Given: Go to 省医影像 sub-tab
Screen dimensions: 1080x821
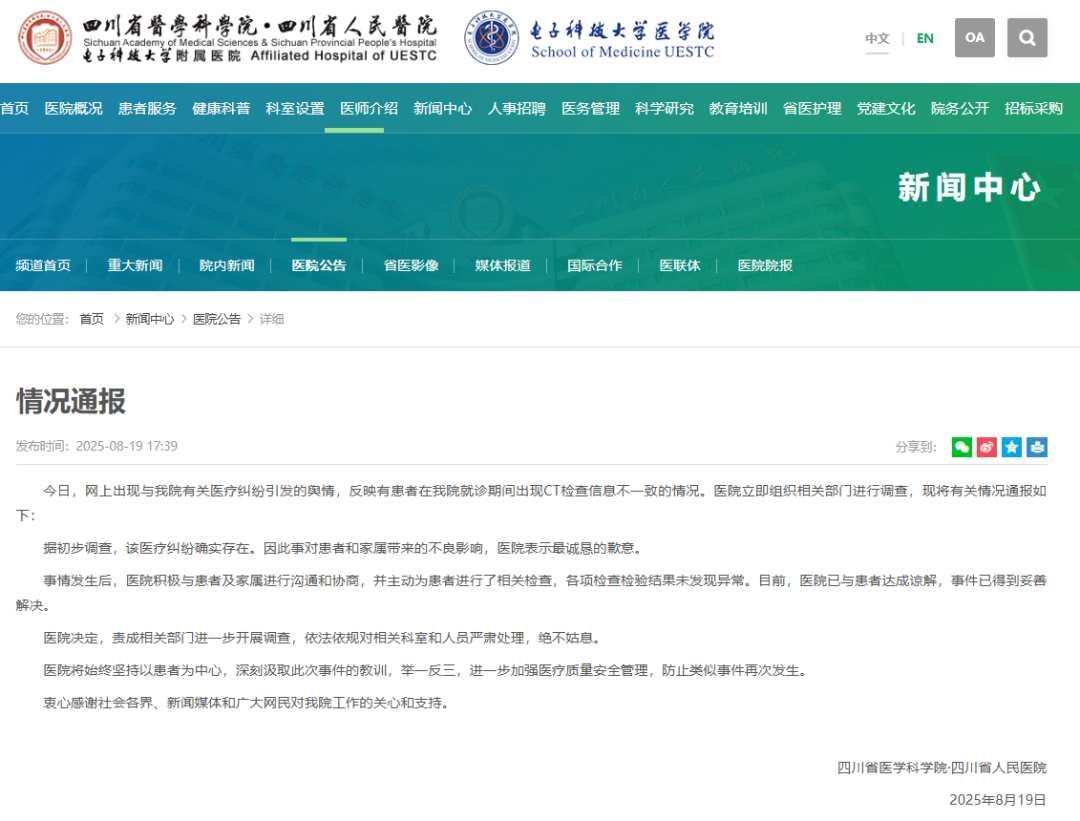Looking at the screenshot, I should tap(411, 266).
